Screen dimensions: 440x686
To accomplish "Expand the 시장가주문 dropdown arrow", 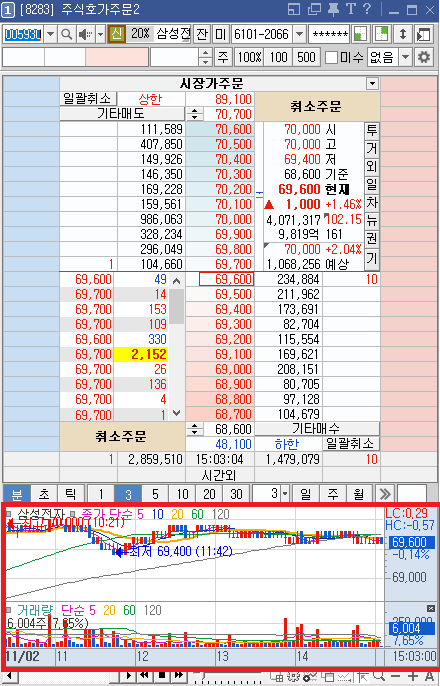I will coord(373,84).
